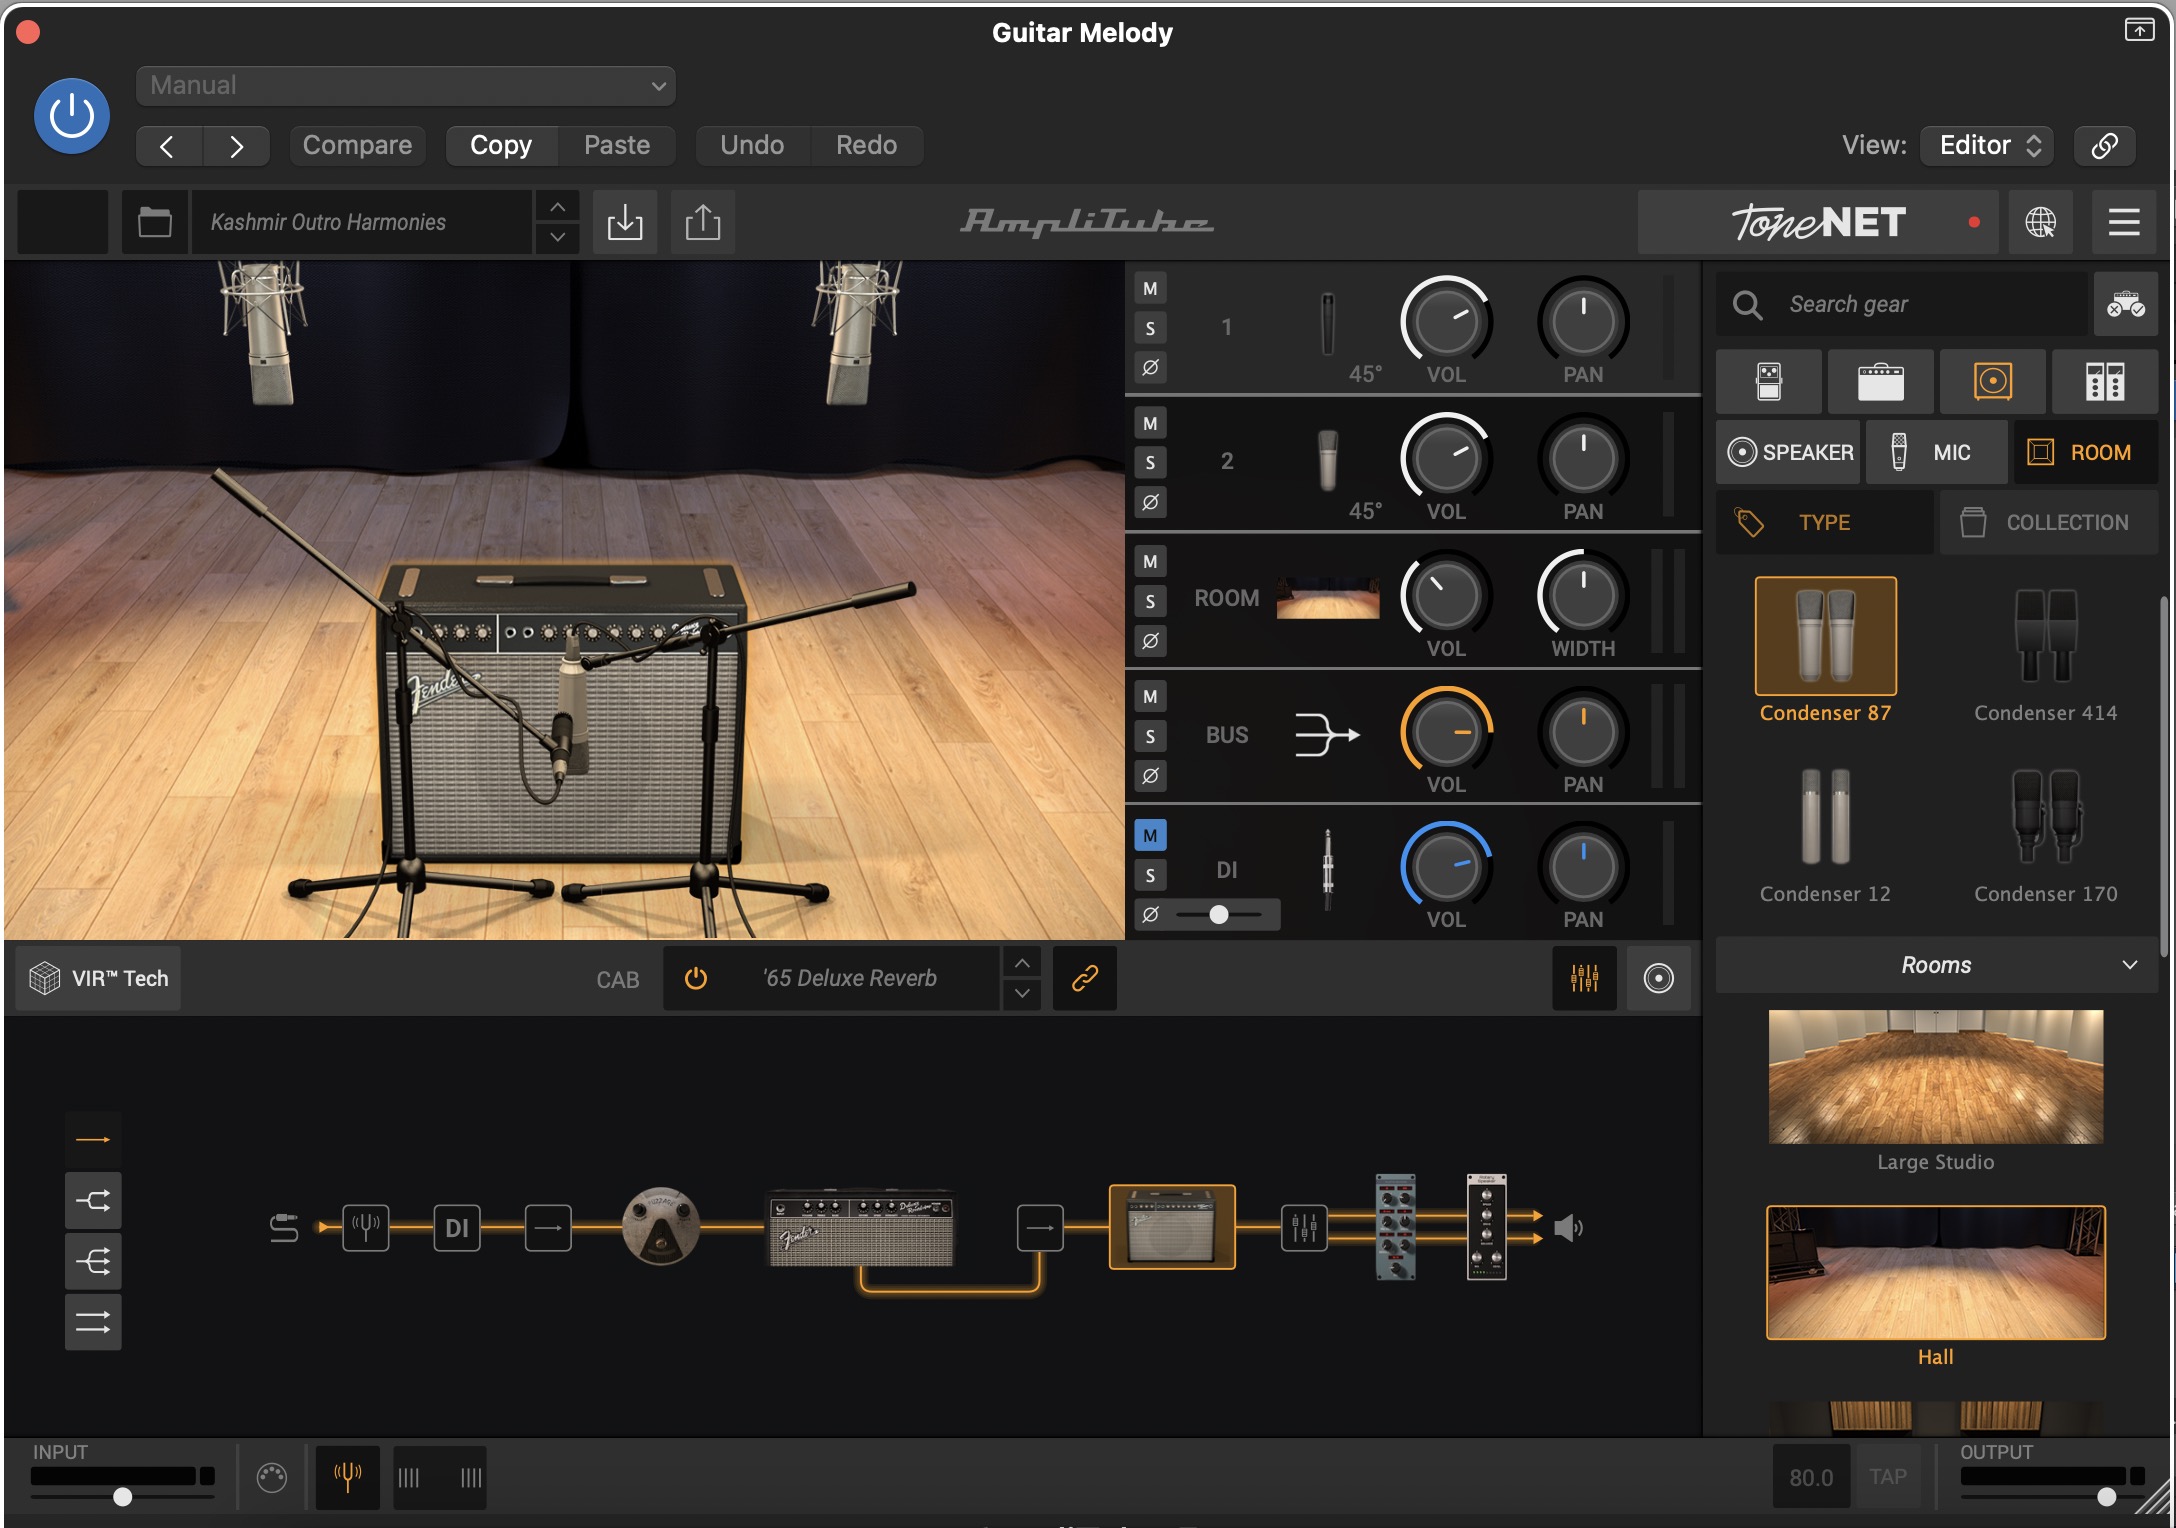Click the VIR Tech button
This screenshot has width=2176, height=1528.
tap(99, 978)
